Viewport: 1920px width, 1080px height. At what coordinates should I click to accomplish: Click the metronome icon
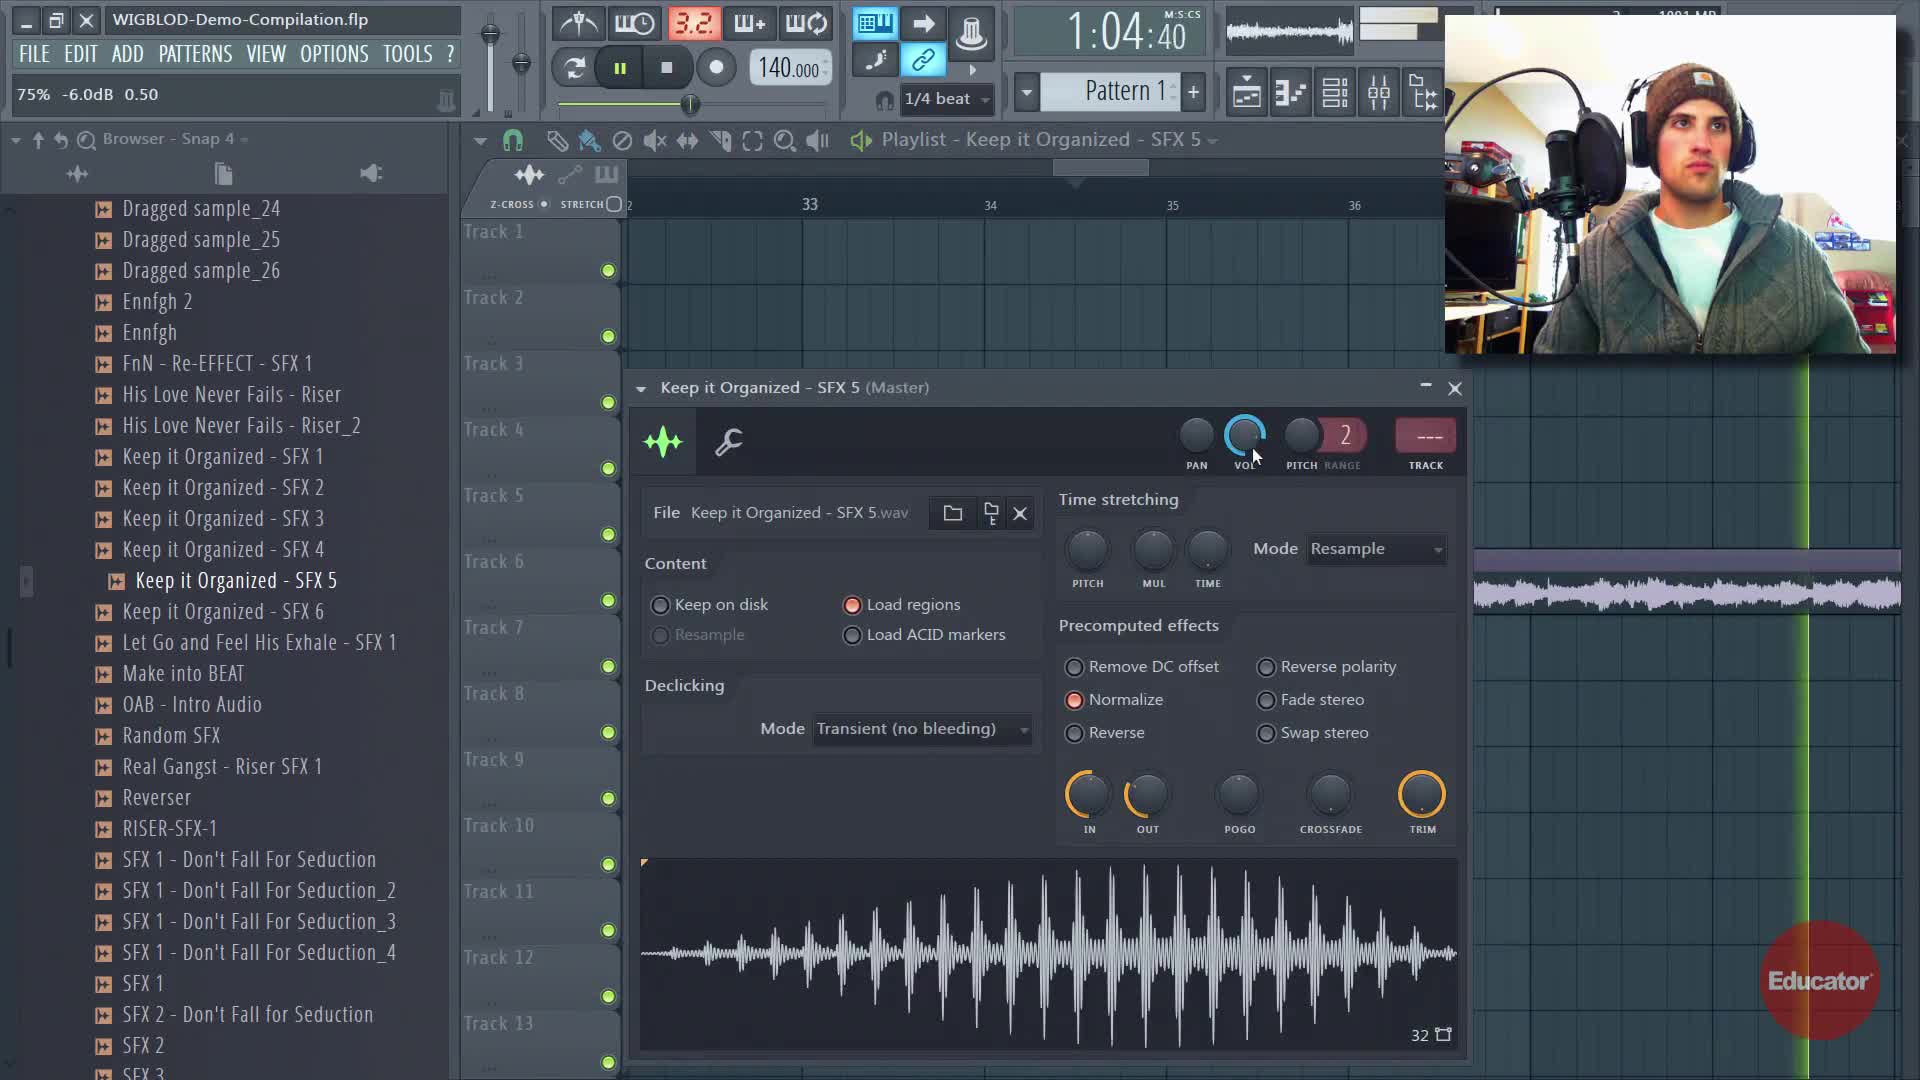(578, 23)
